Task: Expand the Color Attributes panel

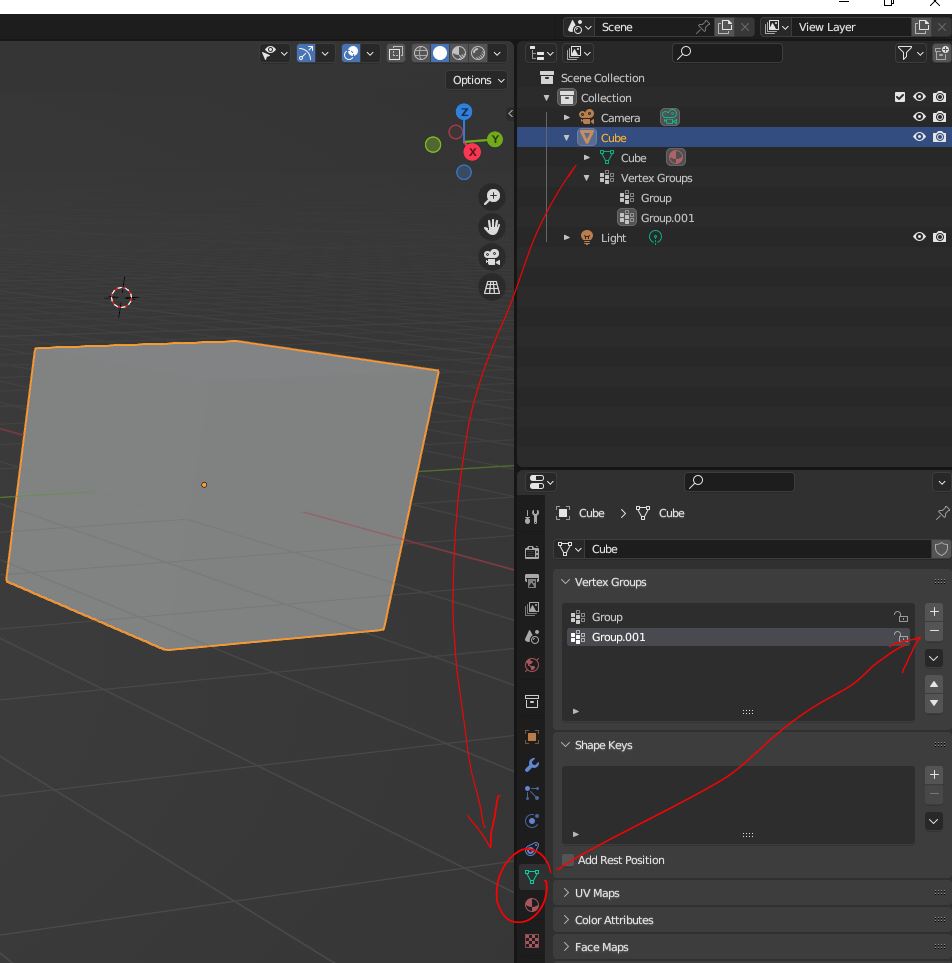Action: click(x=613, y=920)
